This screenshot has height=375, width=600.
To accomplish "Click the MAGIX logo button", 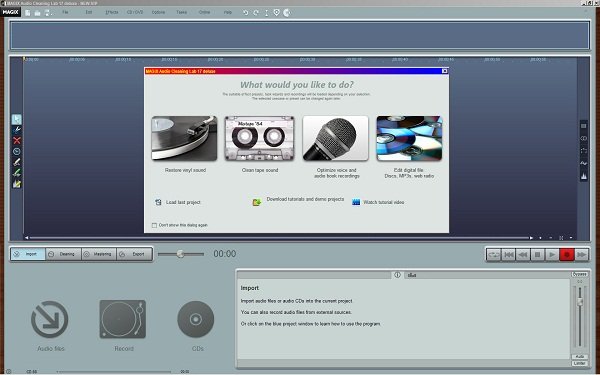I will pos(11,12).
